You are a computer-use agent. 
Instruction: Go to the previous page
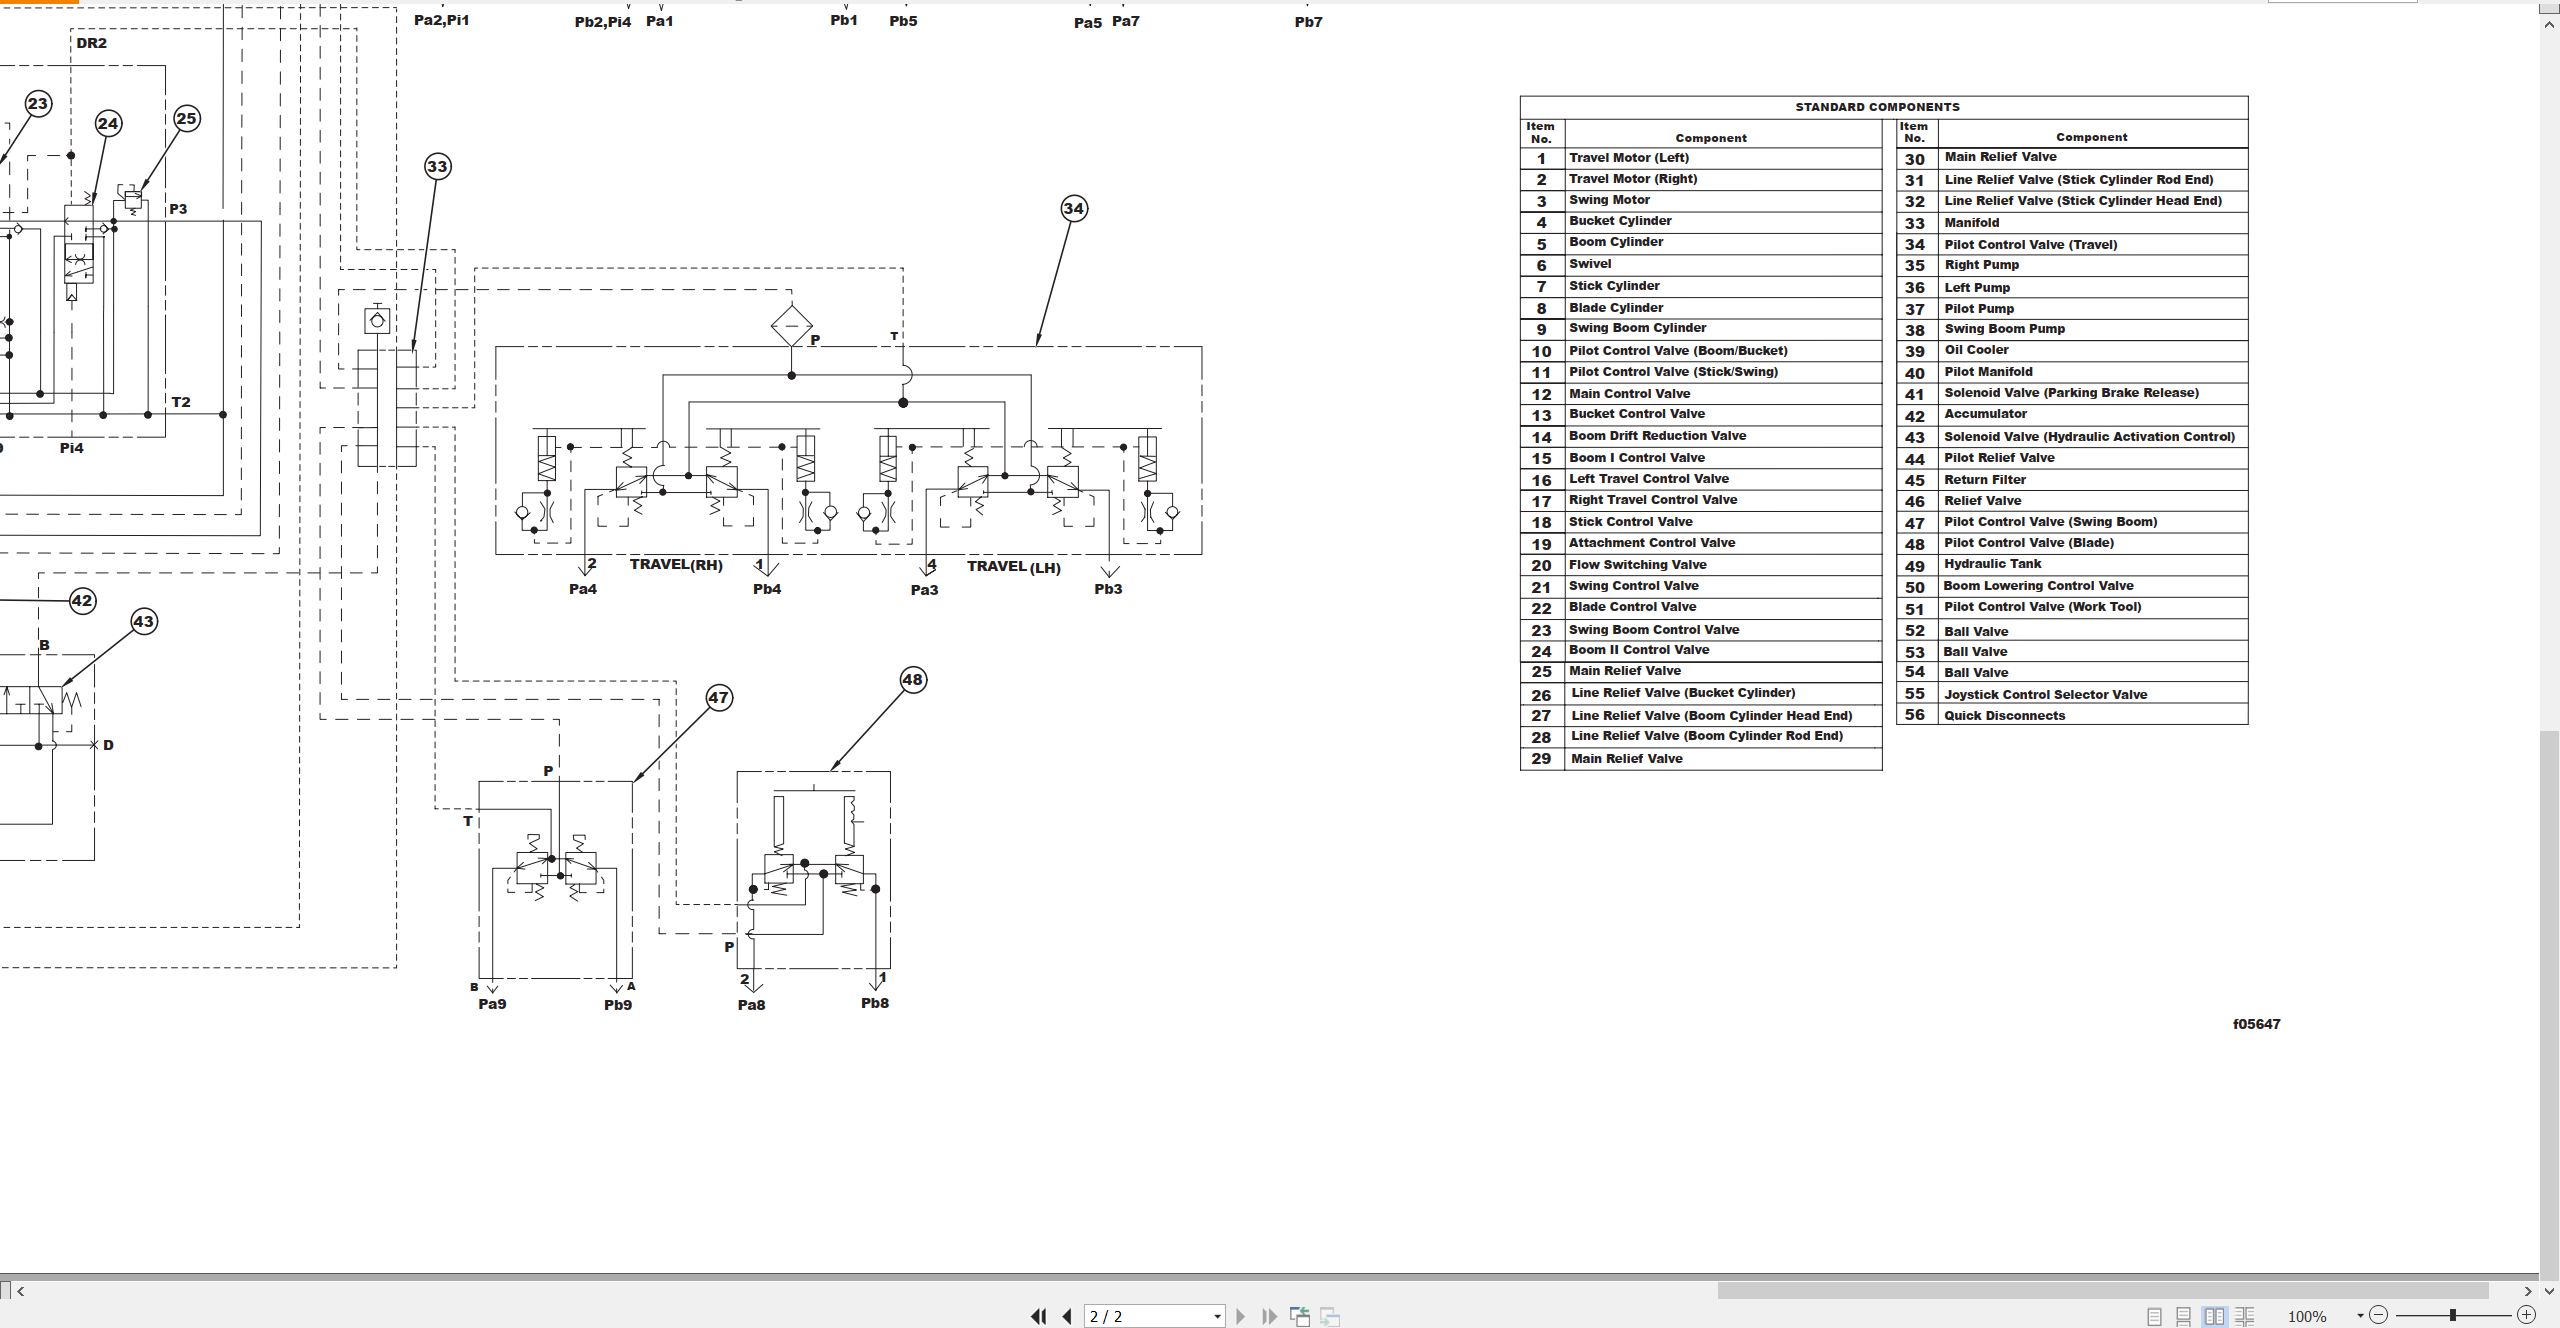coord(1067,1316)
